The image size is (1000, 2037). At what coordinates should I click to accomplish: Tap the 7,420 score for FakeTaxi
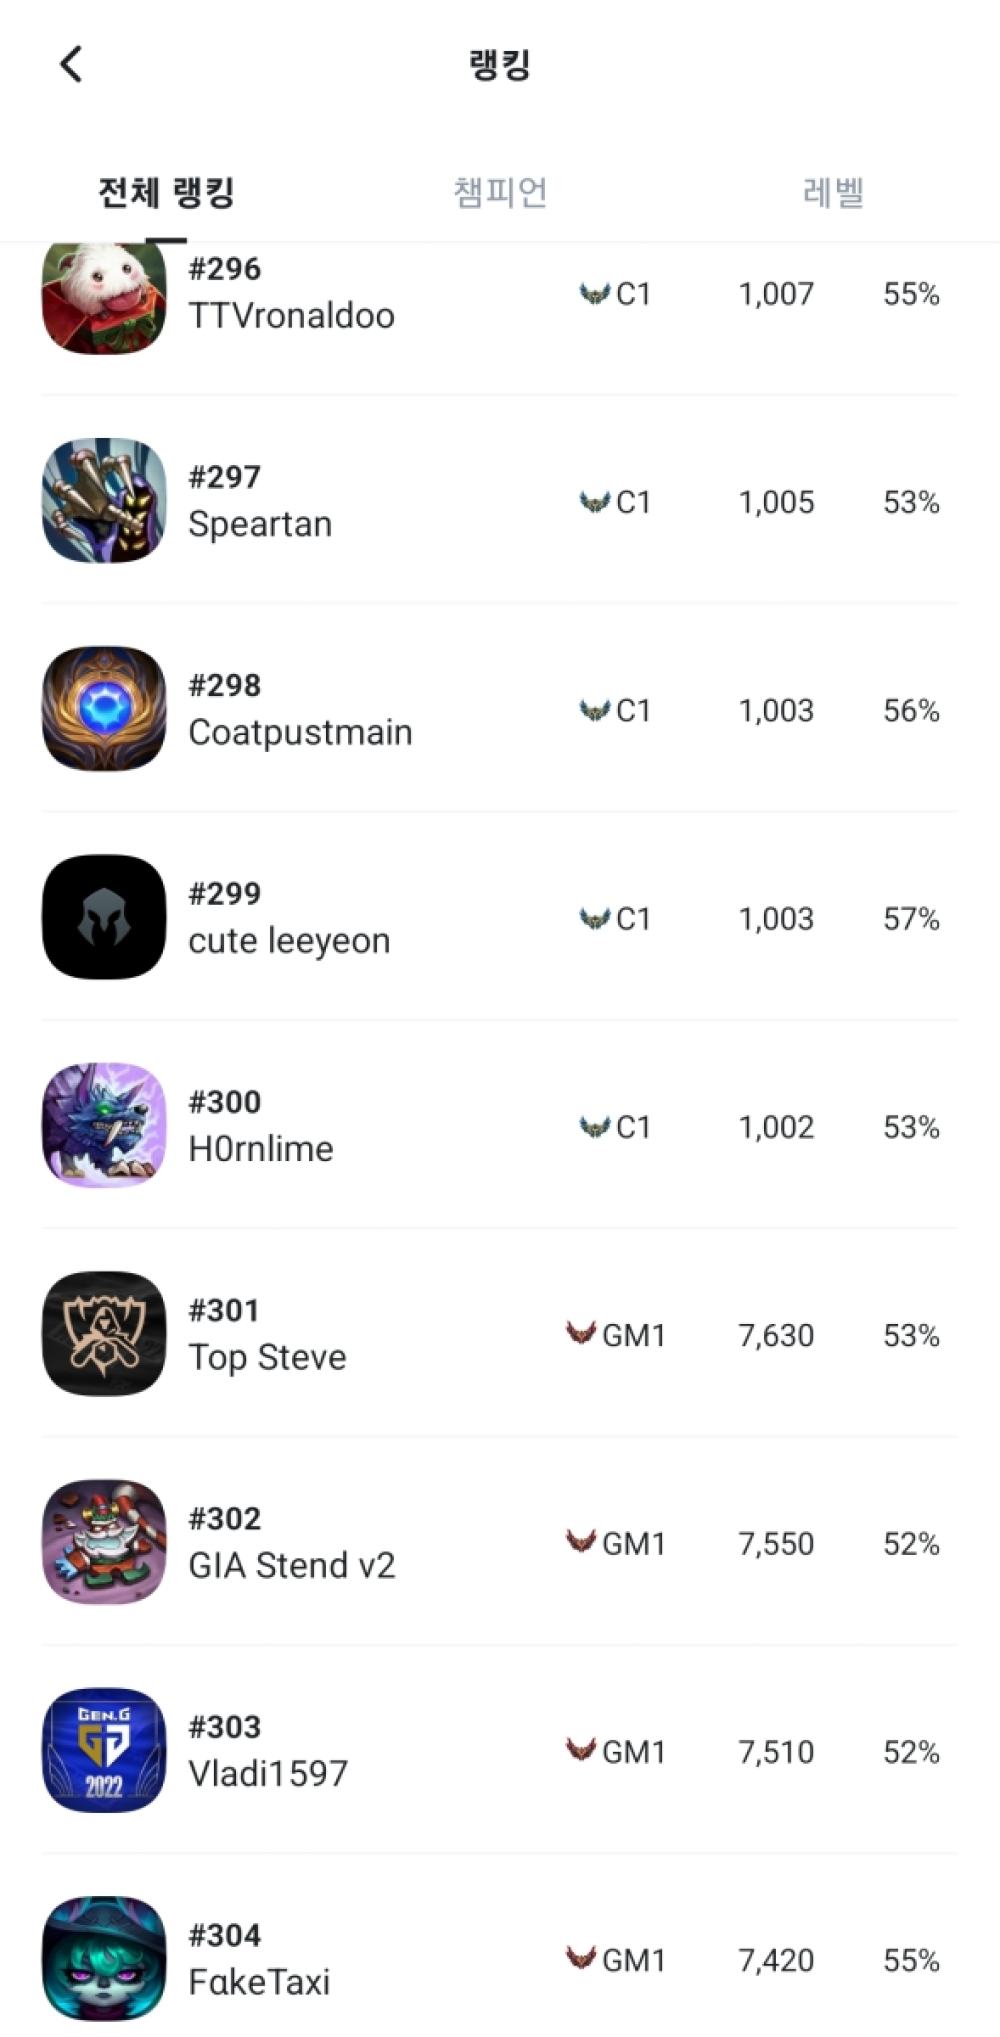pos(776,1960)
